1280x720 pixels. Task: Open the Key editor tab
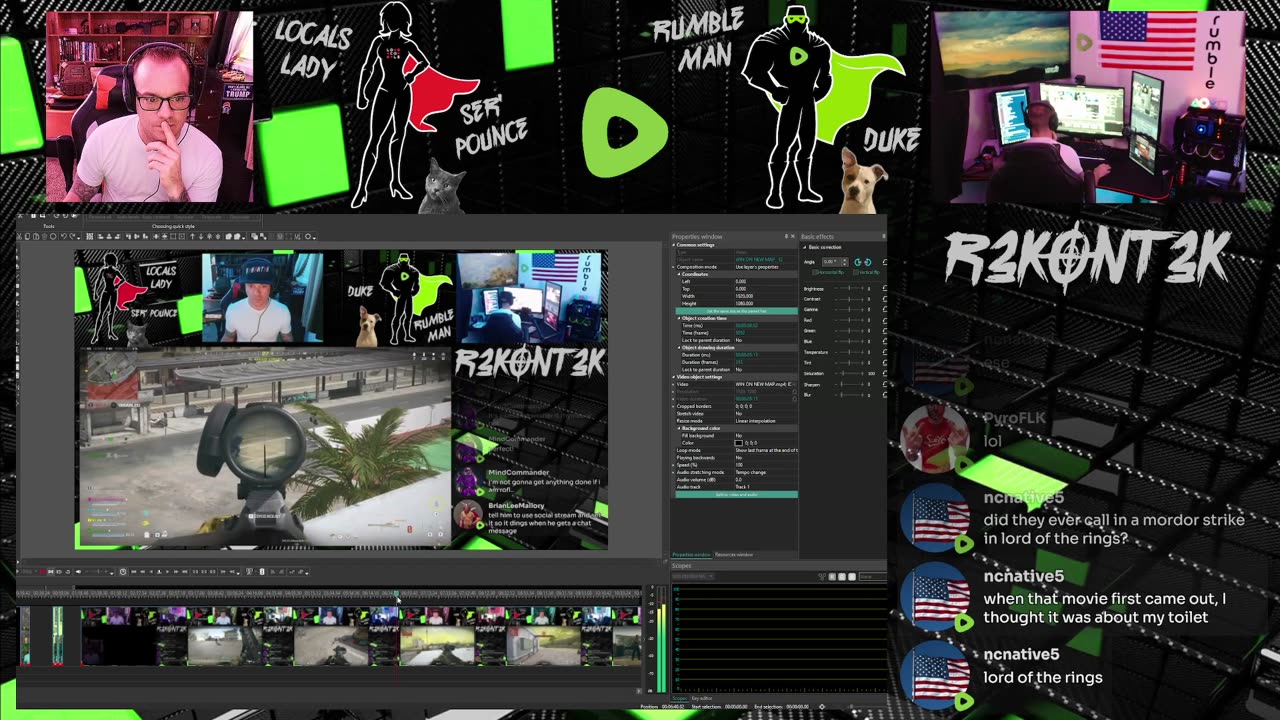[702, 698]
